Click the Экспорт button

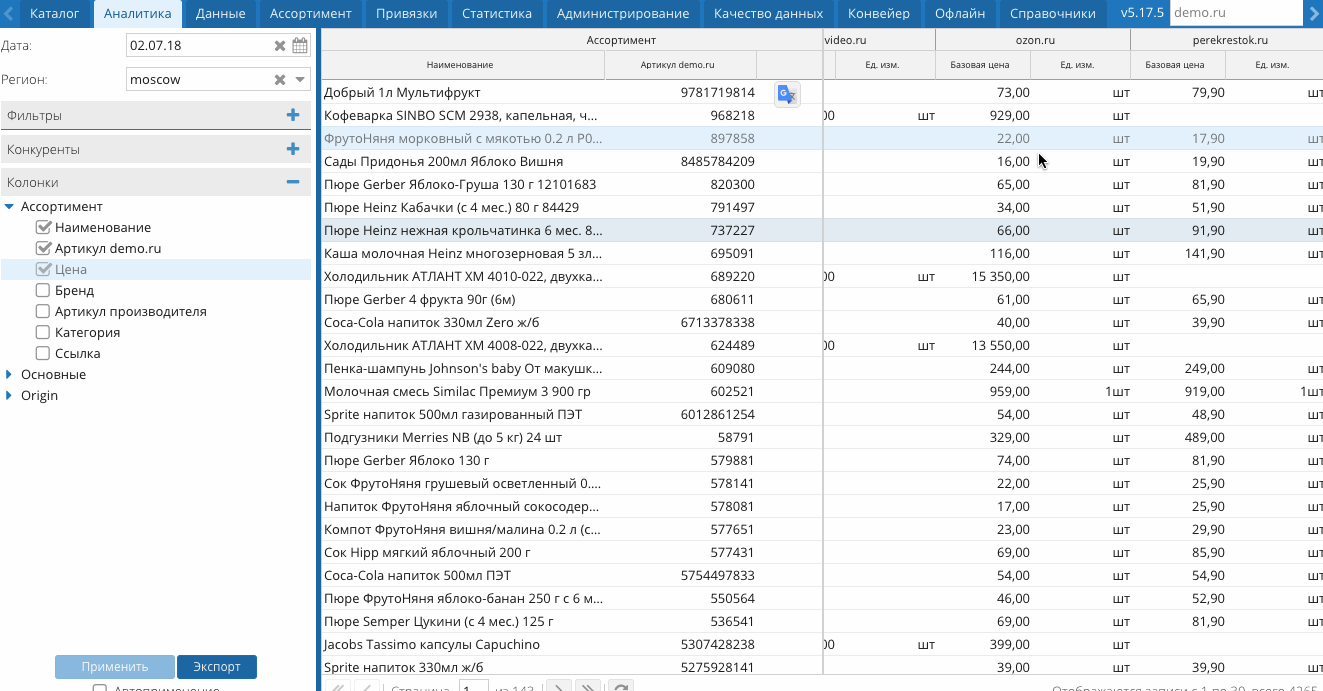[217, 667]
